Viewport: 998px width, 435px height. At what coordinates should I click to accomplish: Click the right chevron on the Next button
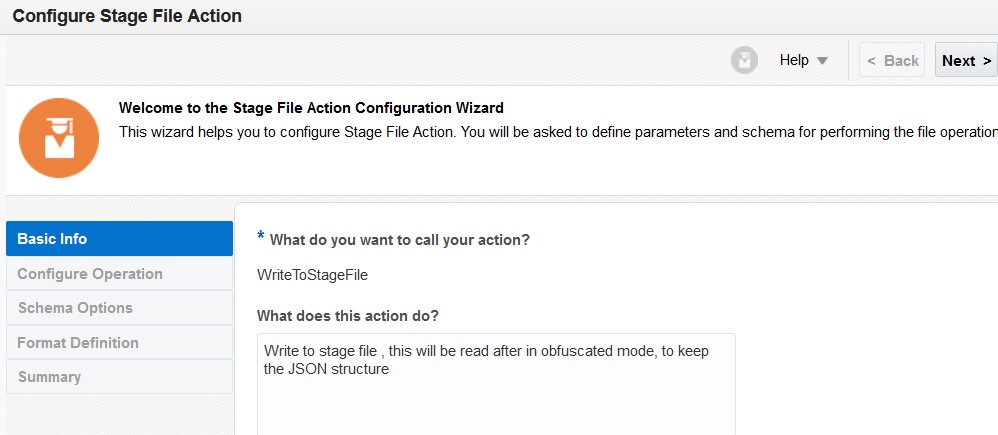(987, 61)
